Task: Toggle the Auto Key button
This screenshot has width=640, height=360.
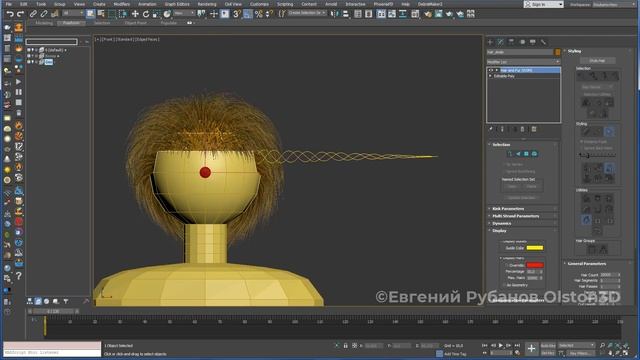Action: pyautogui.click(x=548, y=346)
